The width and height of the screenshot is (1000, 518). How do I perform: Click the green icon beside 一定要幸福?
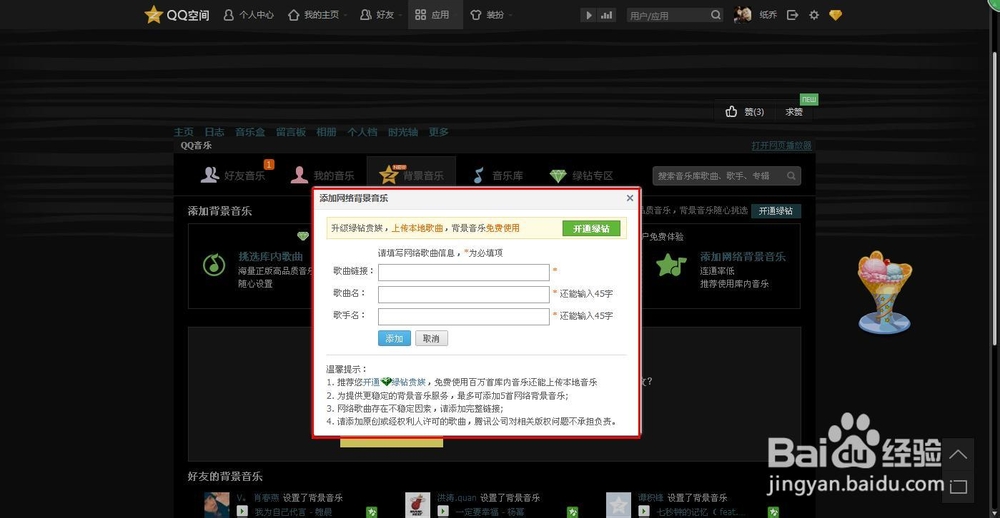point(573,512)
